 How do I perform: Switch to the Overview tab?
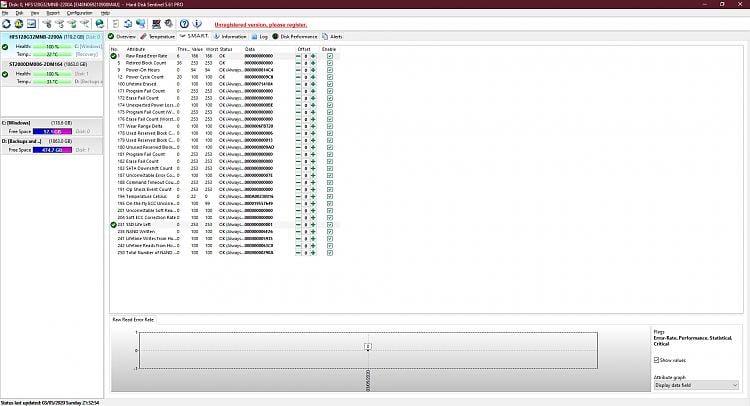click(122, 36)
